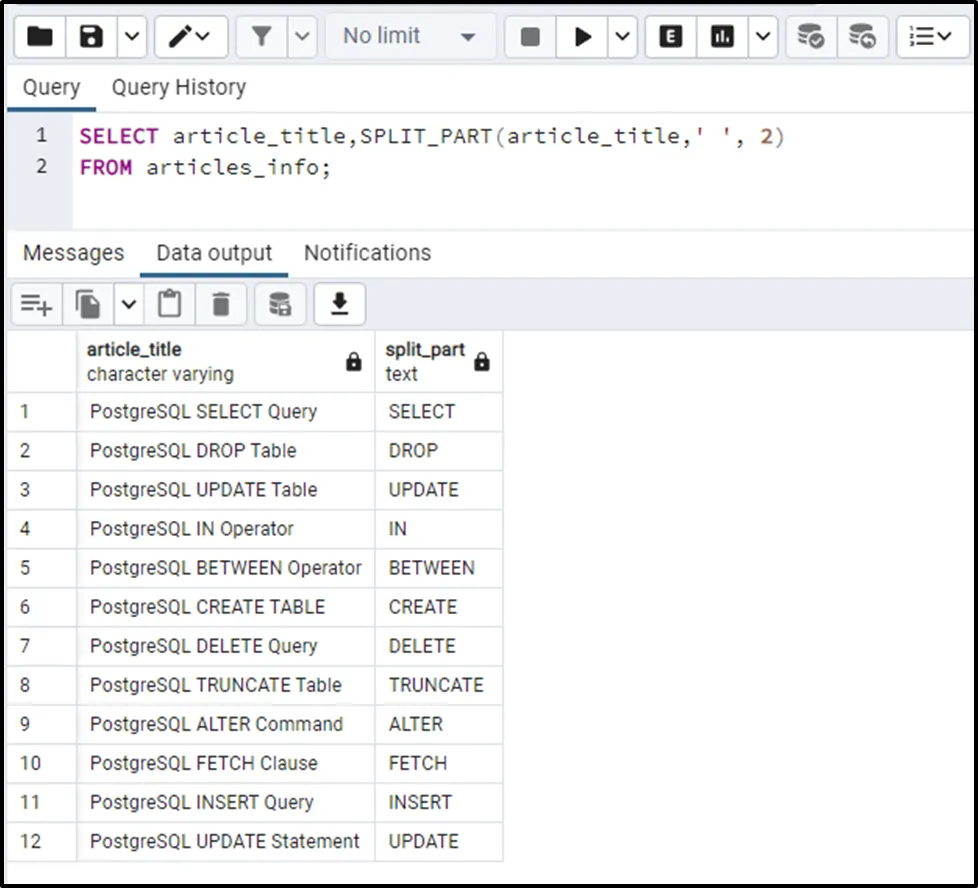Image resolution: width=978 pixels, height=888 pixels.
Task: Run the query with Execute play icon
Action: pos(583,37)
